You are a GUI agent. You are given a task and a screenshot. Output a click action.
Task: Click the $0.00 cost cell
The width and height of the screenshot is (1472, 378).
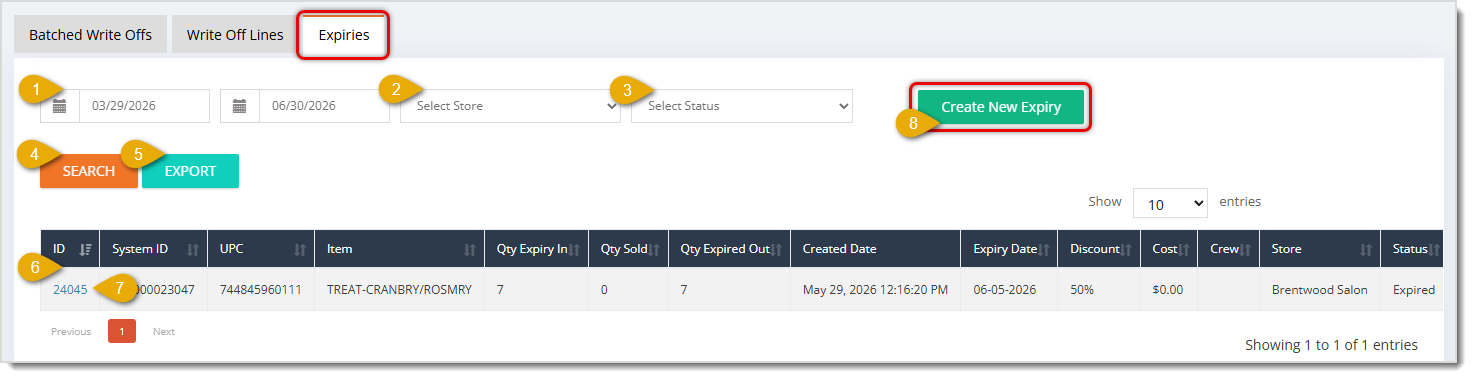[x=1168, y=290]
